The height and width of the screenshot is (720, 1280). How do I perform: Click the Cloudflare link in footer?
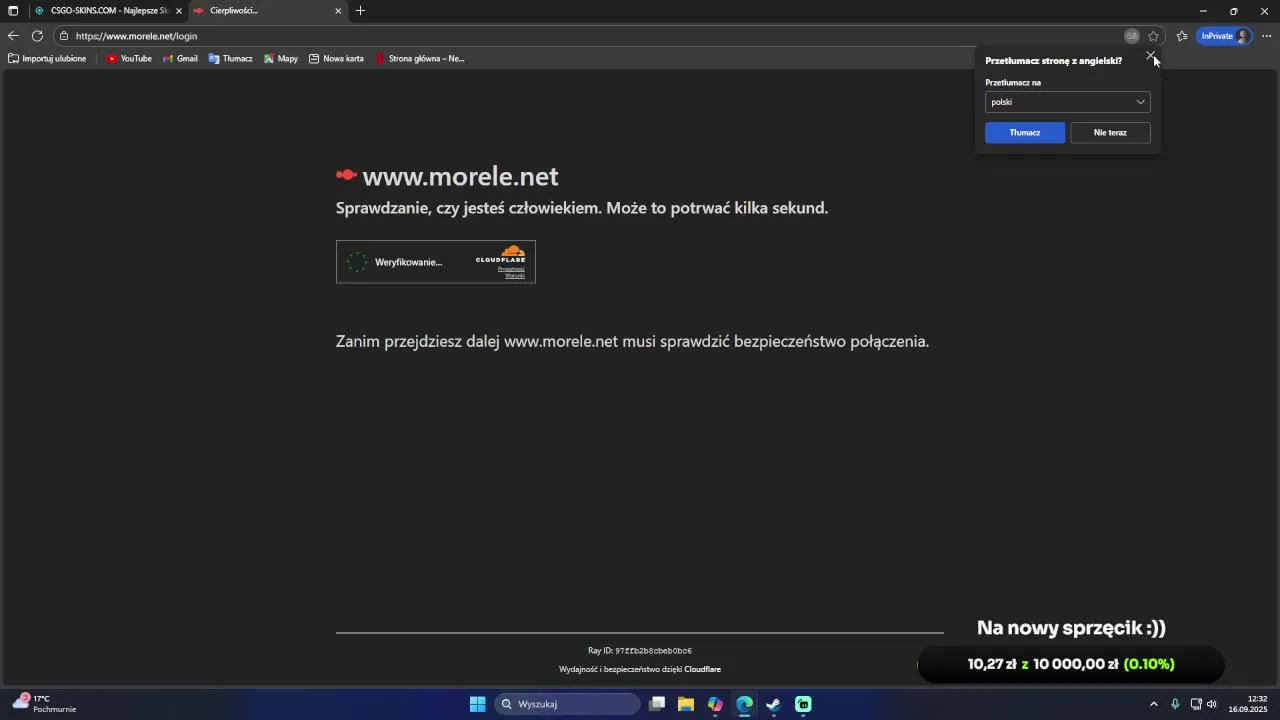tap(702, 670)
